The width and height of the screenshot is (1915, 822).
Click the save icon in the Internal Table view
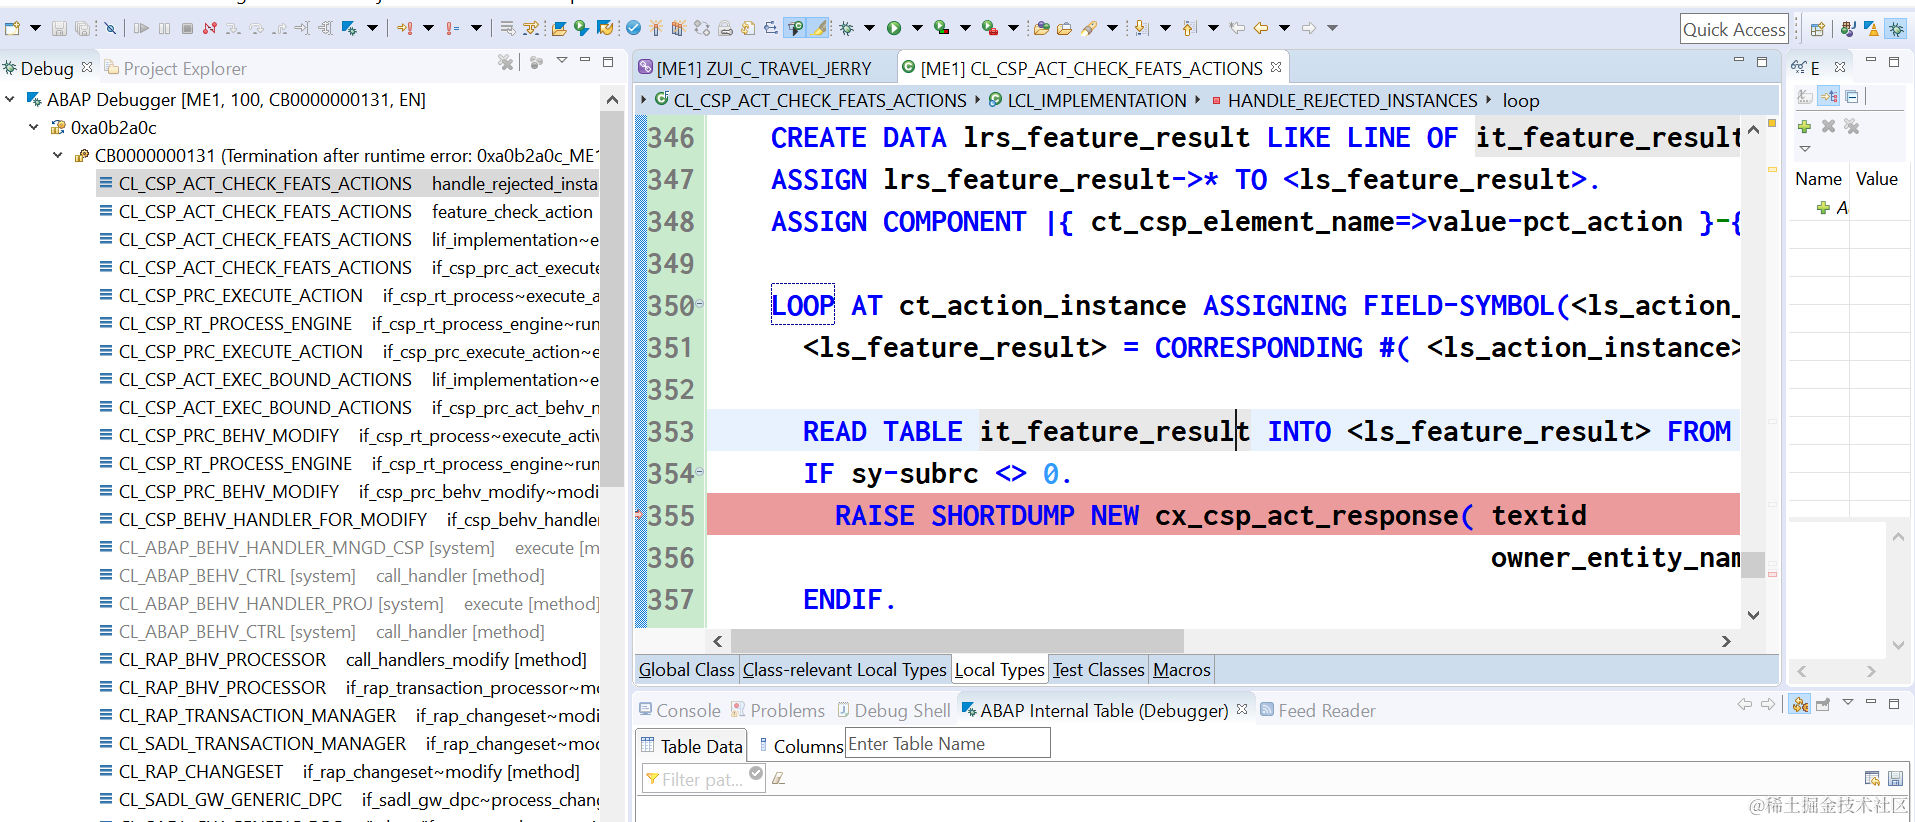click(x=1895, y=778)
